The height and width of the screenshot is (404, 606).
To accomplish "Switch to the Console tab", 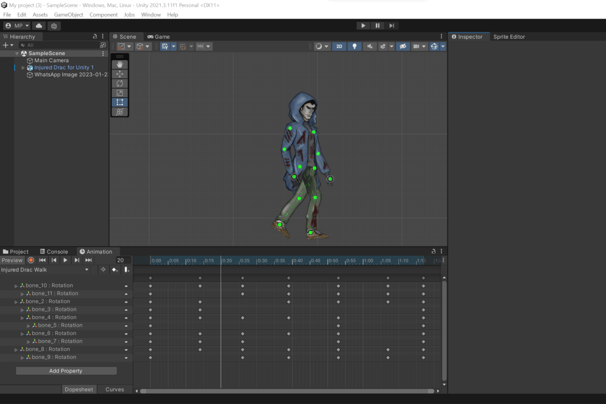I will [54, 252].
